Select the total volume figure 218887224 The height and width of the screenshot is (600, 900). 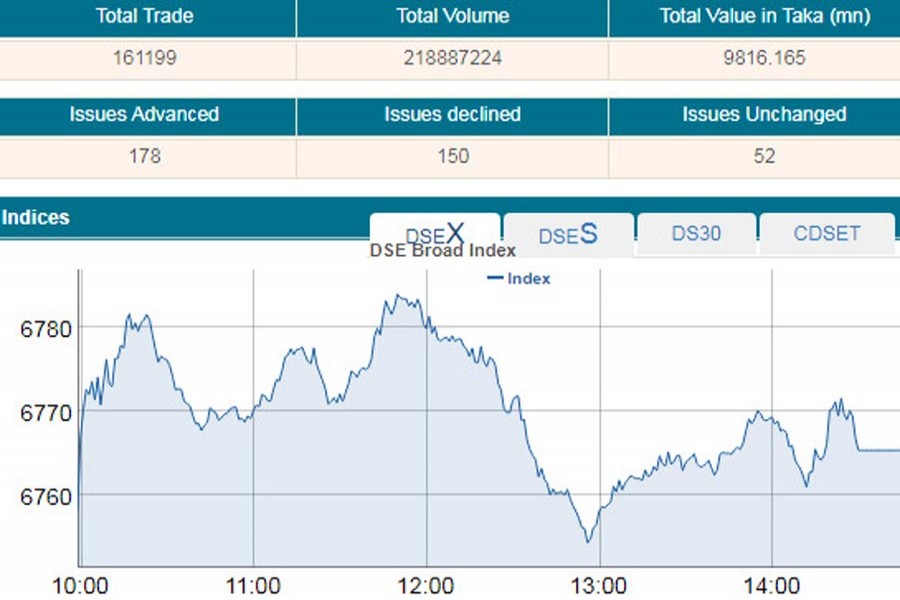pyautogui.click(x=452, y=58)
